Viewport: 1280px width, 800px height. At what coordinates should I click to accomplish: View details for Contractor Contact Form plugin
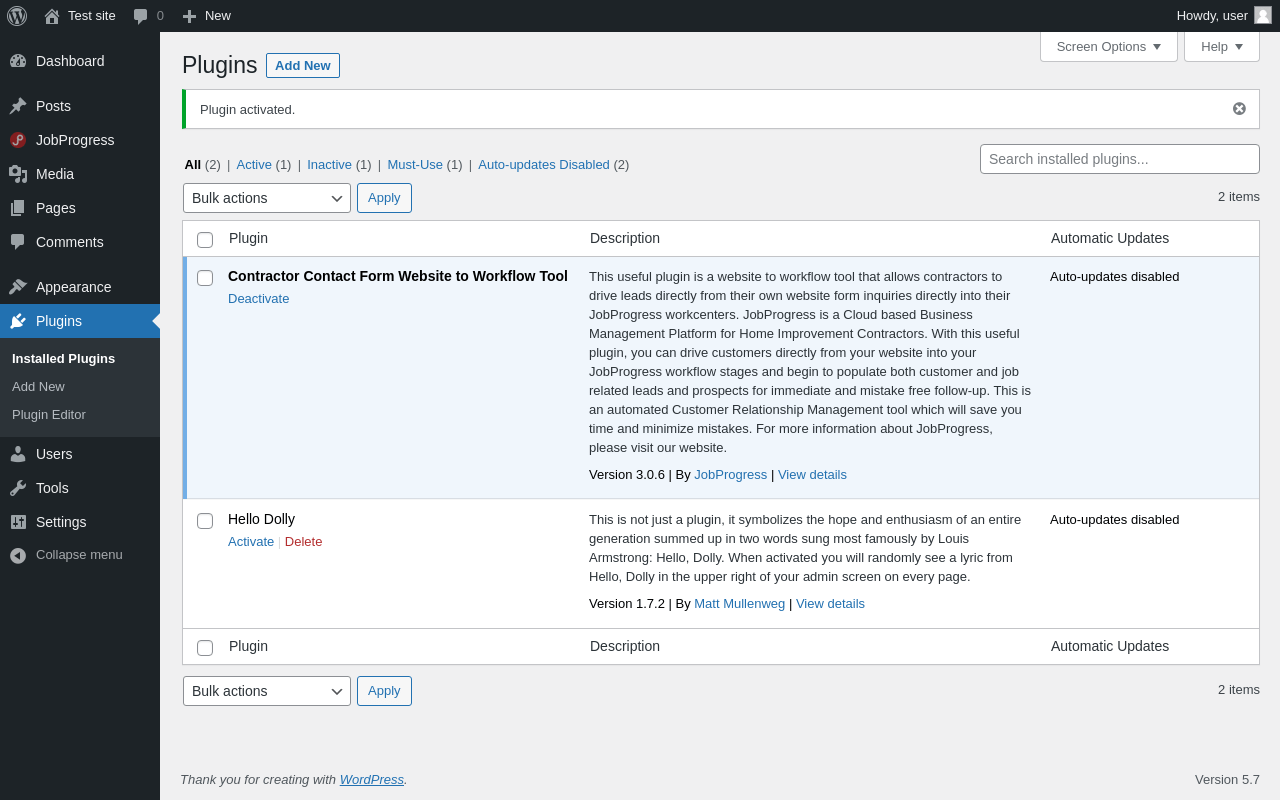coord(812,475)
